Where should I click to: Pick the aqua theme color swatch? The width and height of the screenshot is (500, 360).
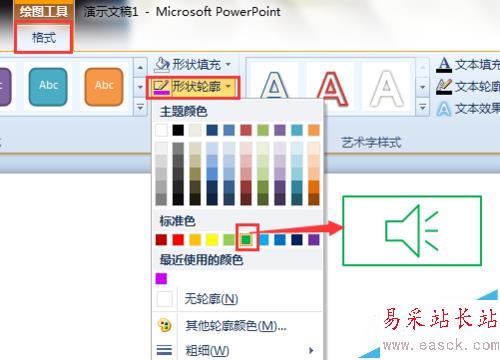(297, 130)
